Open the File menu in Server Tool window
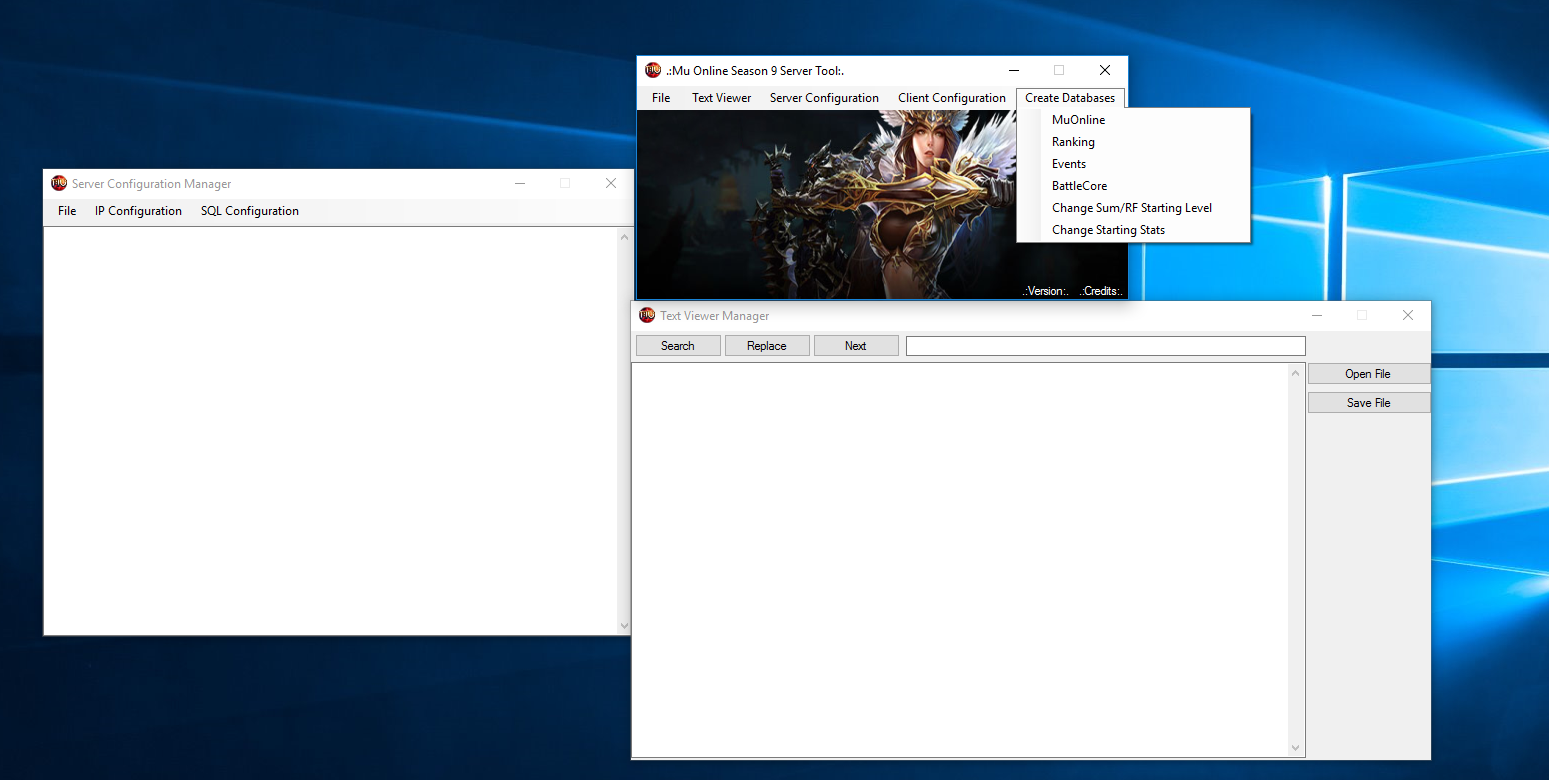 click(661, 98)
